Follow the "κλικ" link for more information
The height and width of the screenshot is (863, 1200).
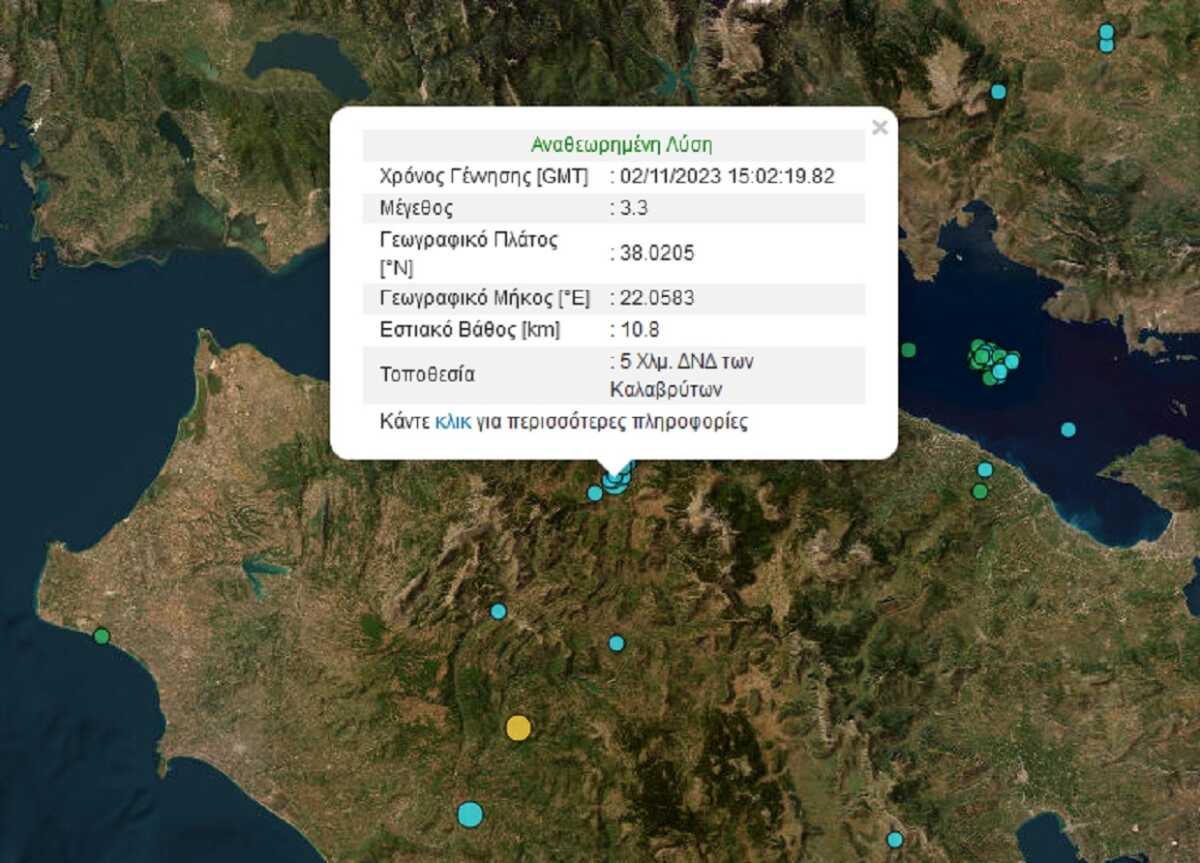(x=452, y=421)
